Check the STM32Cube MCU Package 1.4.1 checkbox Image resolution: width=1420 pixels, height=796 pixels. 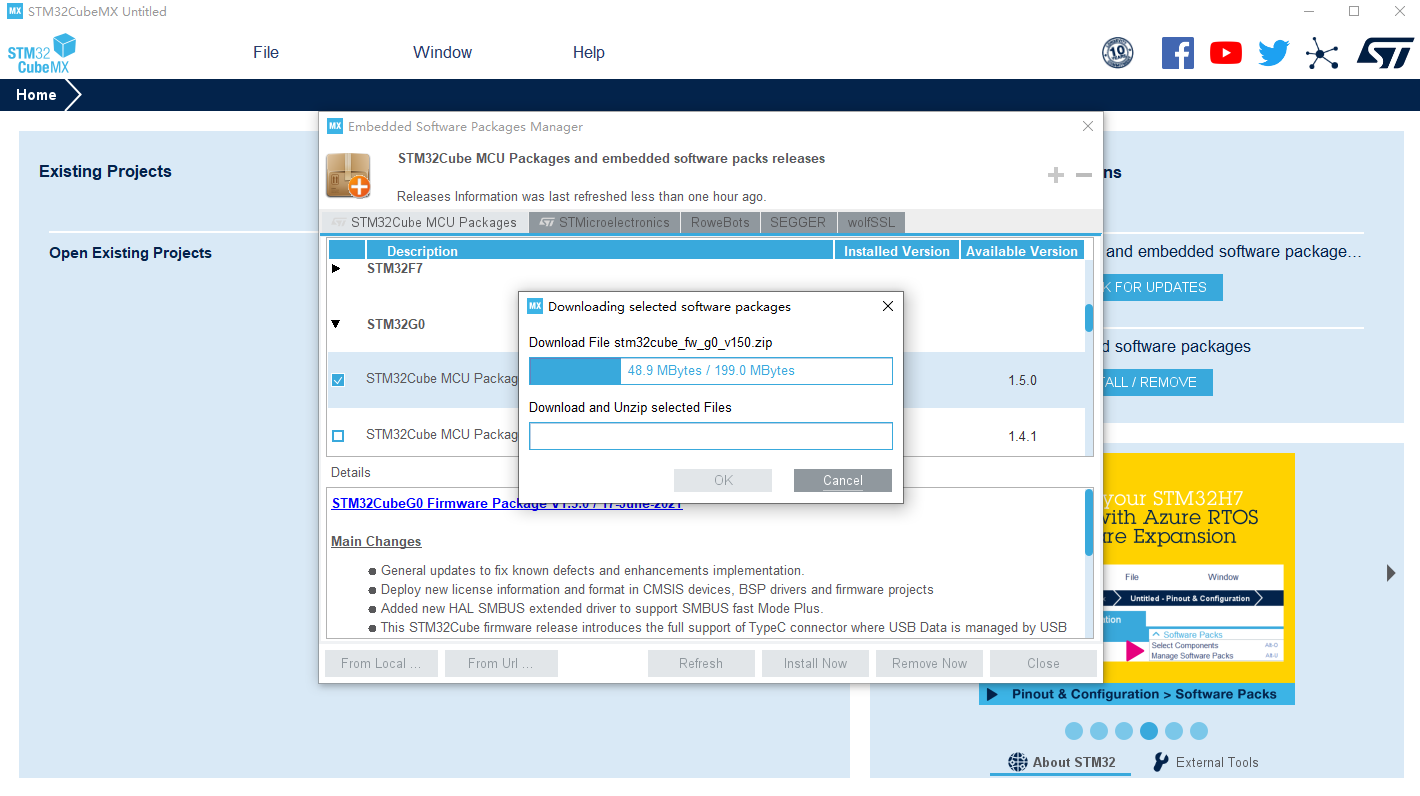(x=338, y=436)
